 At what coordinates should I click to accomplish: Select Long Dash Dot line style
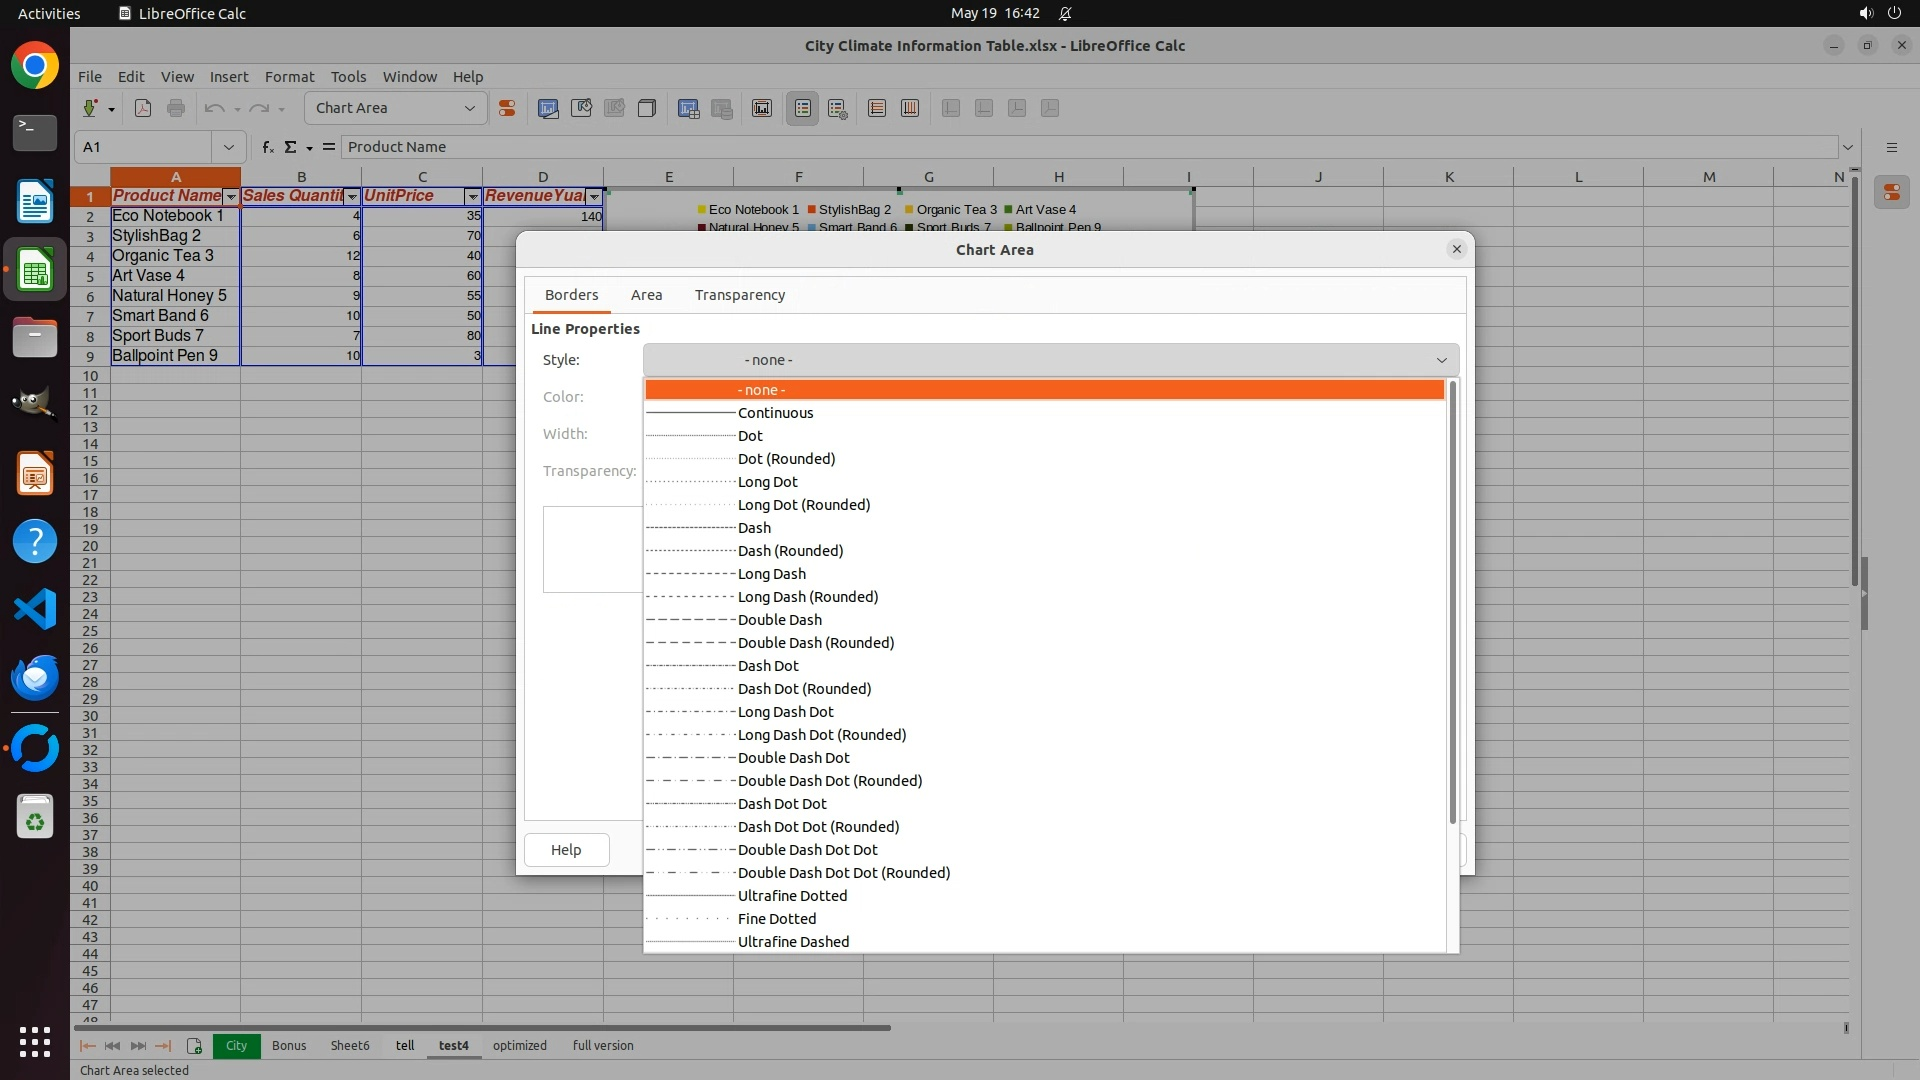click(x=785, y=712)
